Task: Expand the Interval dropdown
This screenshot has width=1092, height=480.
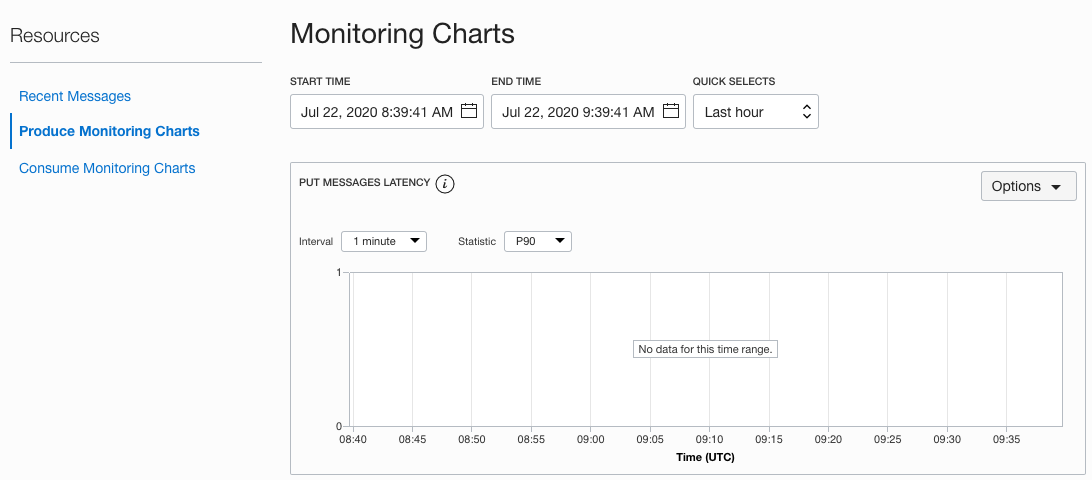Action: coord(384,241)
